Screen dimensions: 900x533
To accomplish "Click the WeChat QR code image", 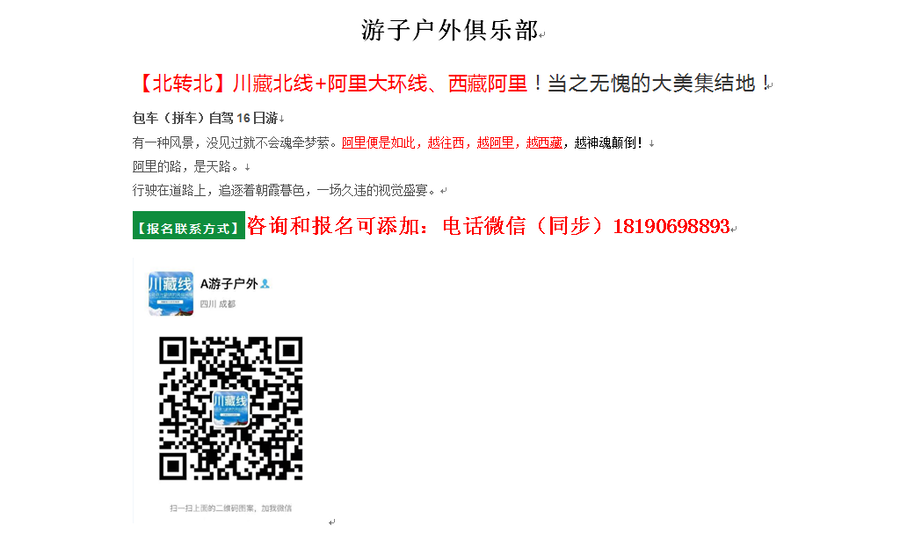I will coord(231,408).
